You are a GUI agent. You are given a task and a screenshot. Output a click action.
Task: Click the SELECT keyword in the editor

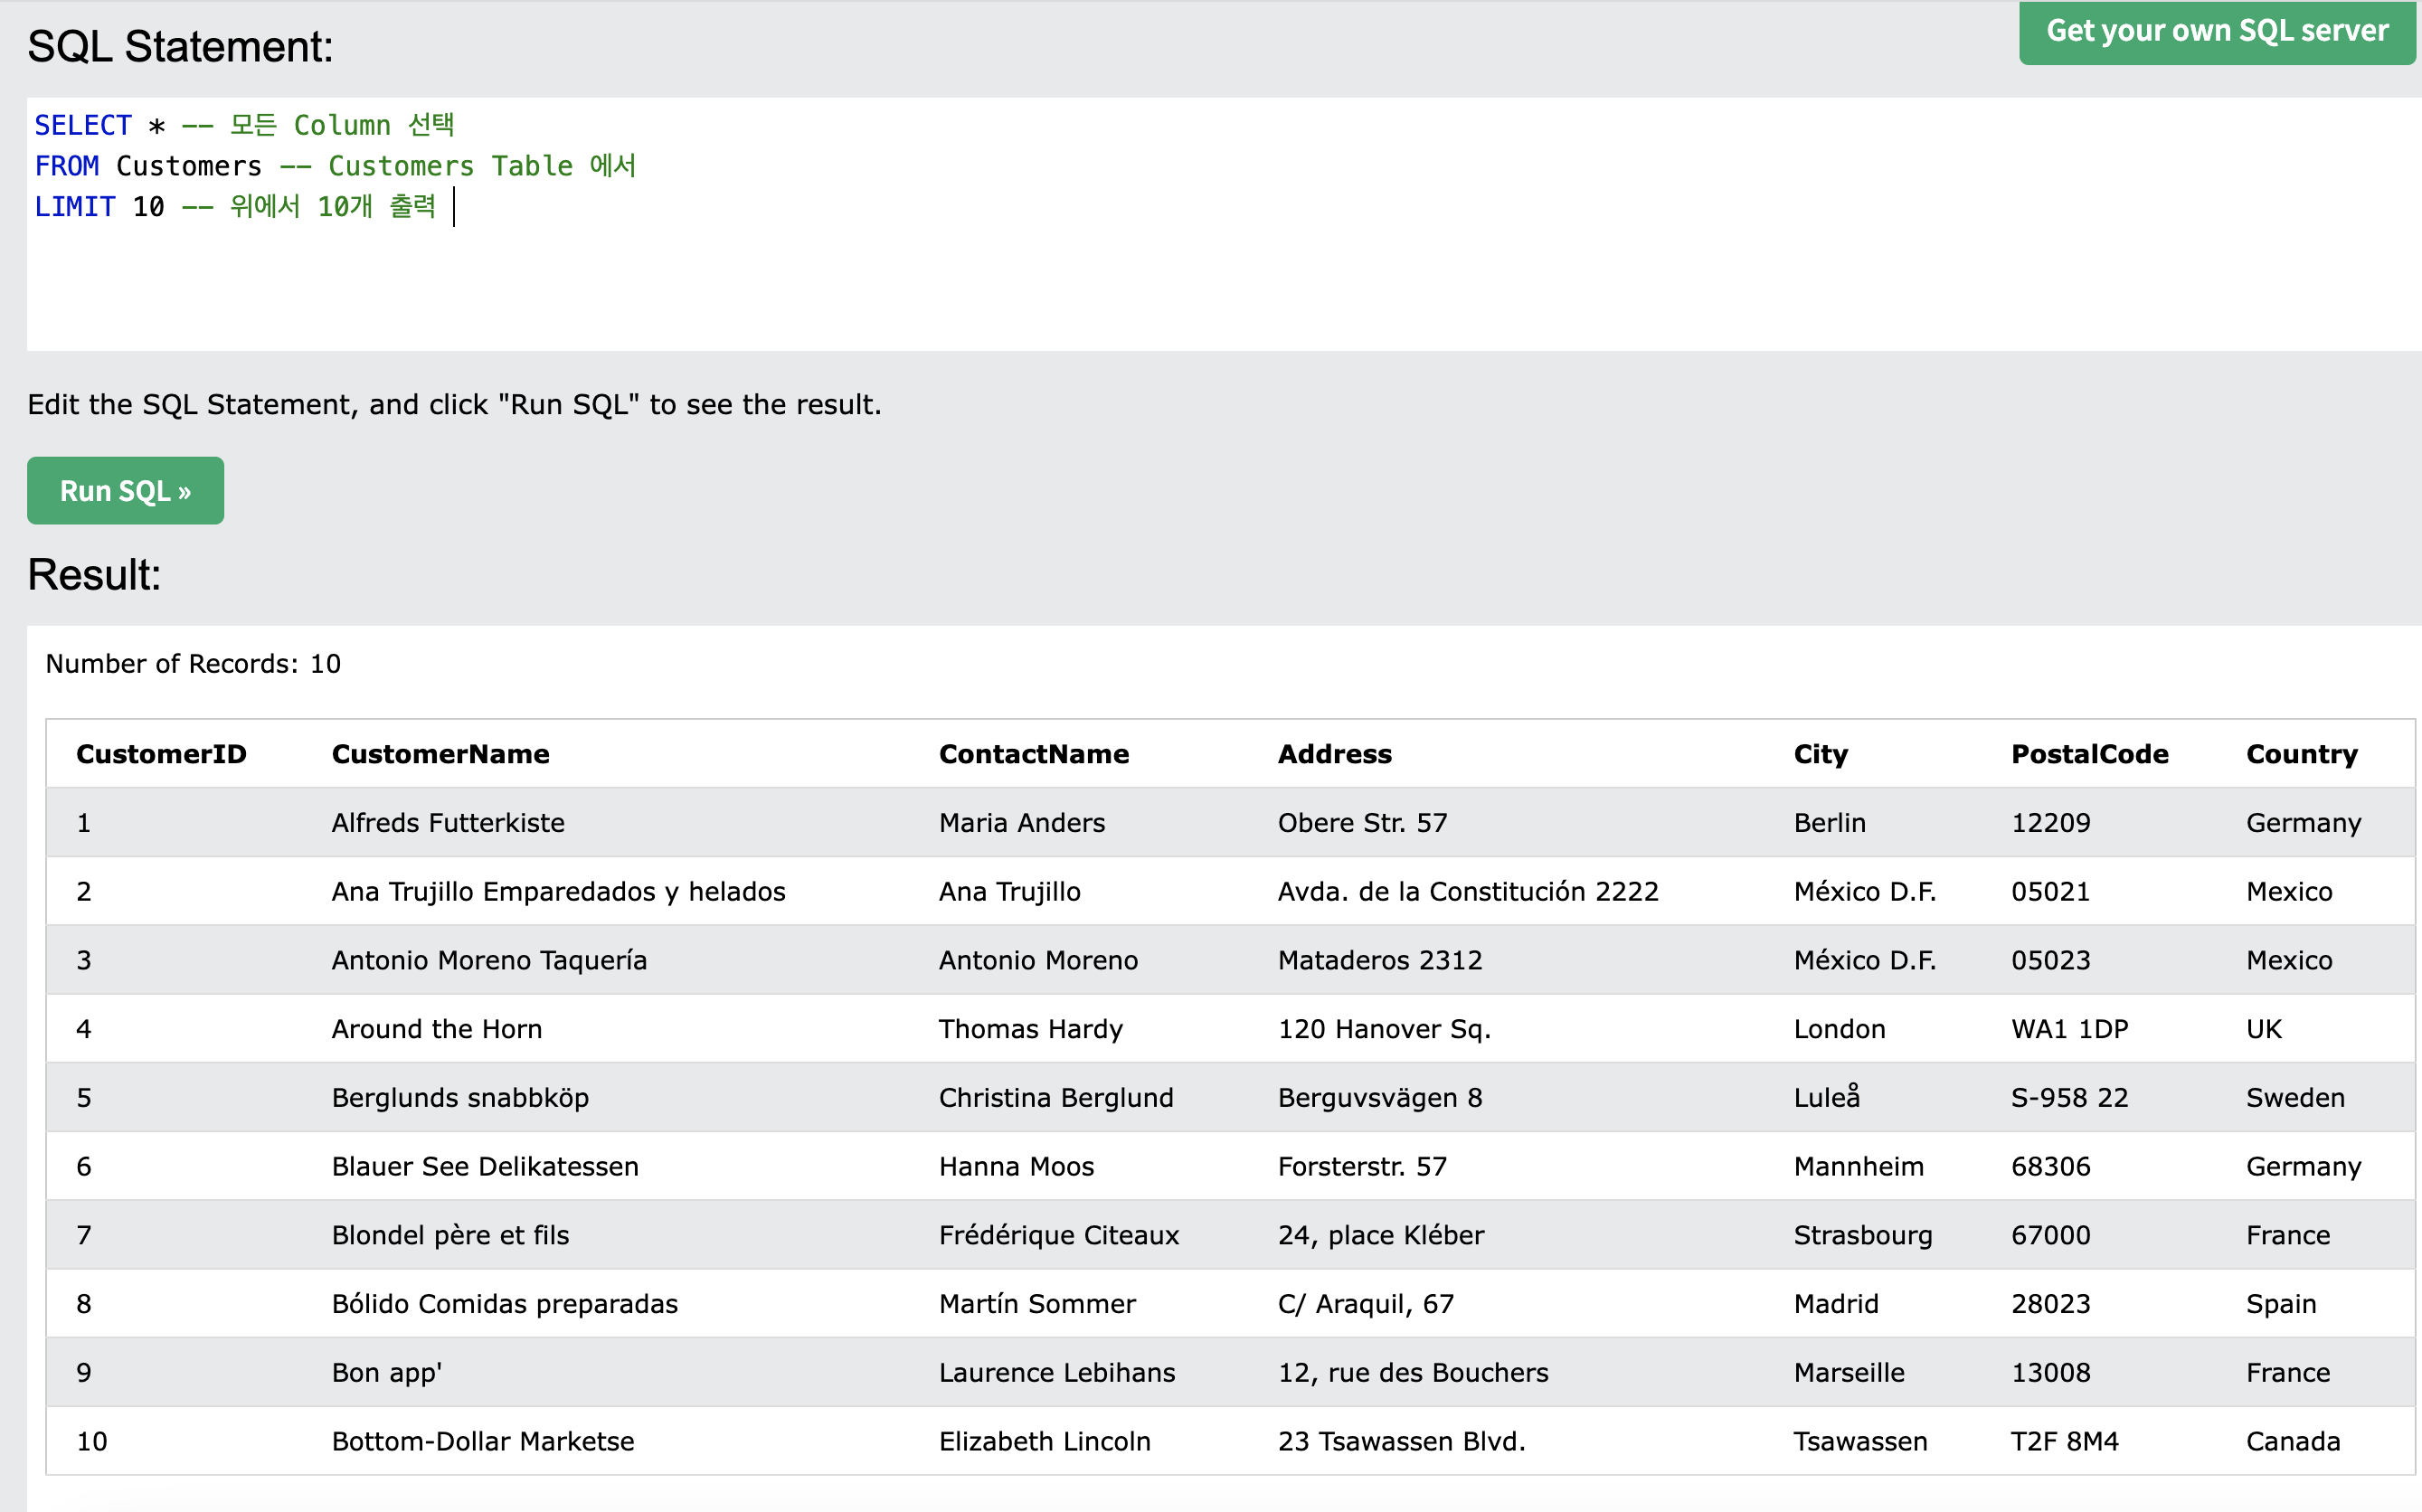(x=83, y=126)
